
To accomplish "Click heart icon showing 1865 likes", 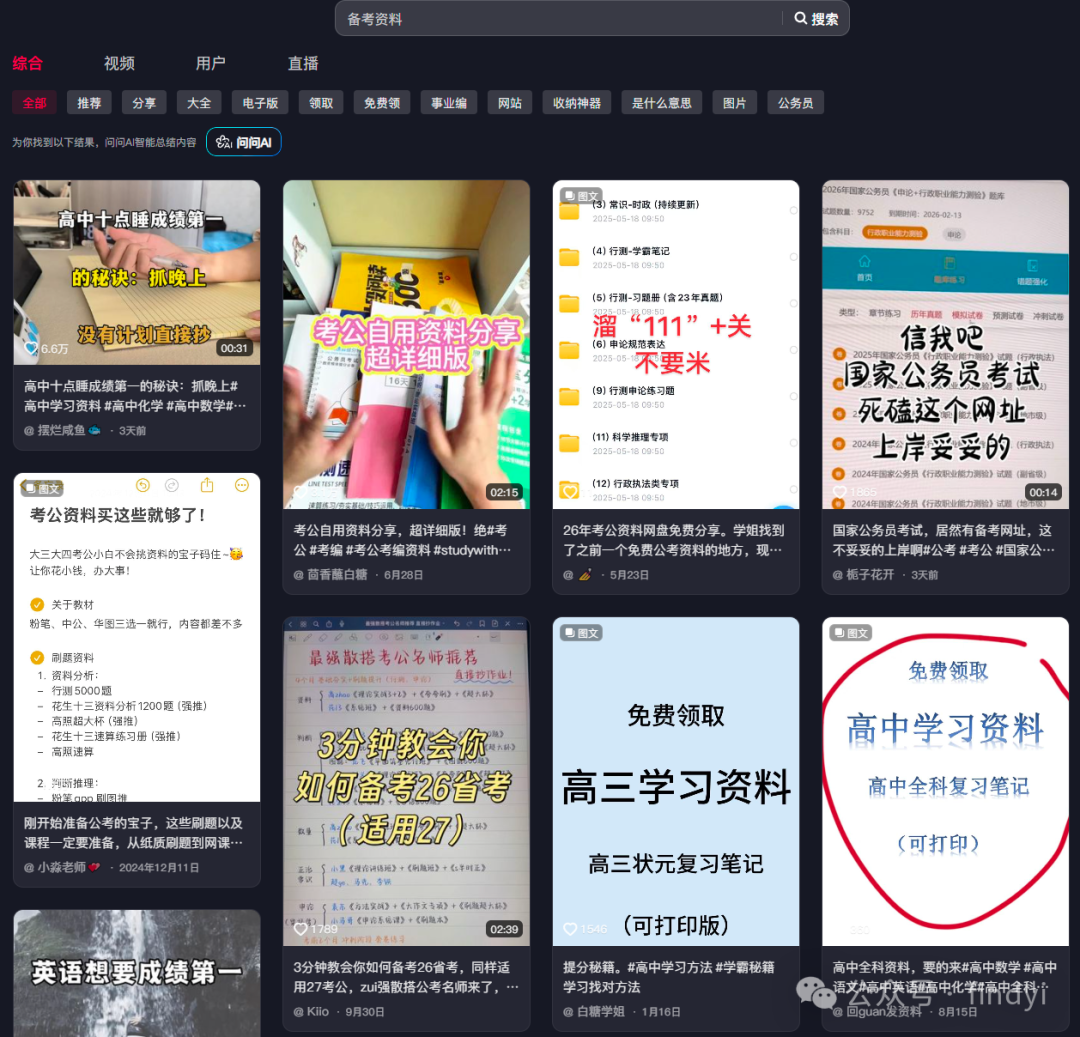I will coord(840,492).
